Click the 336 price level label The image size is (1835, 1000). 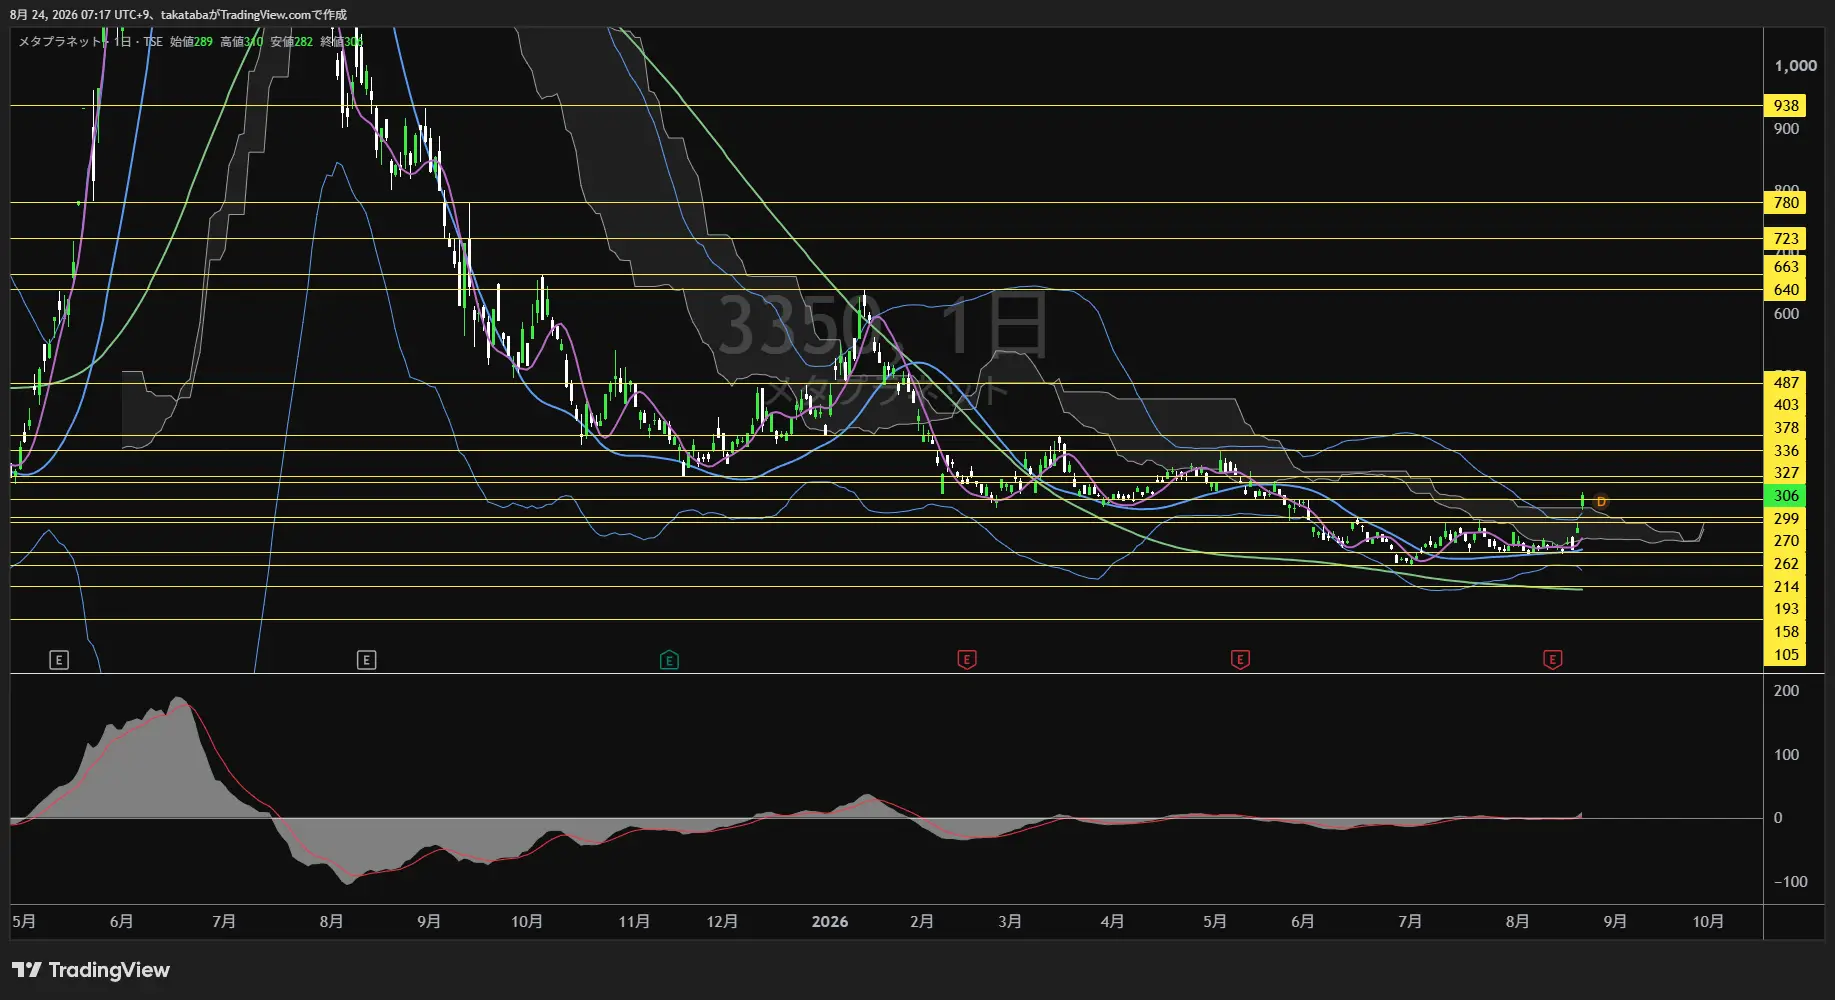click(x=1785, y=451)
